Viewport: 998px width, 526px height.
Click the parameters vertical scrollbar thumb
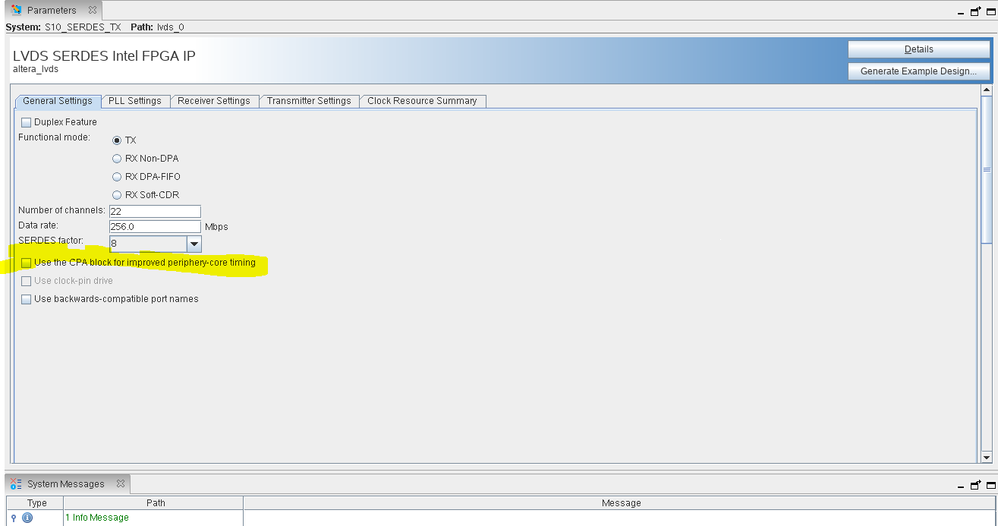tap(987, 169)
